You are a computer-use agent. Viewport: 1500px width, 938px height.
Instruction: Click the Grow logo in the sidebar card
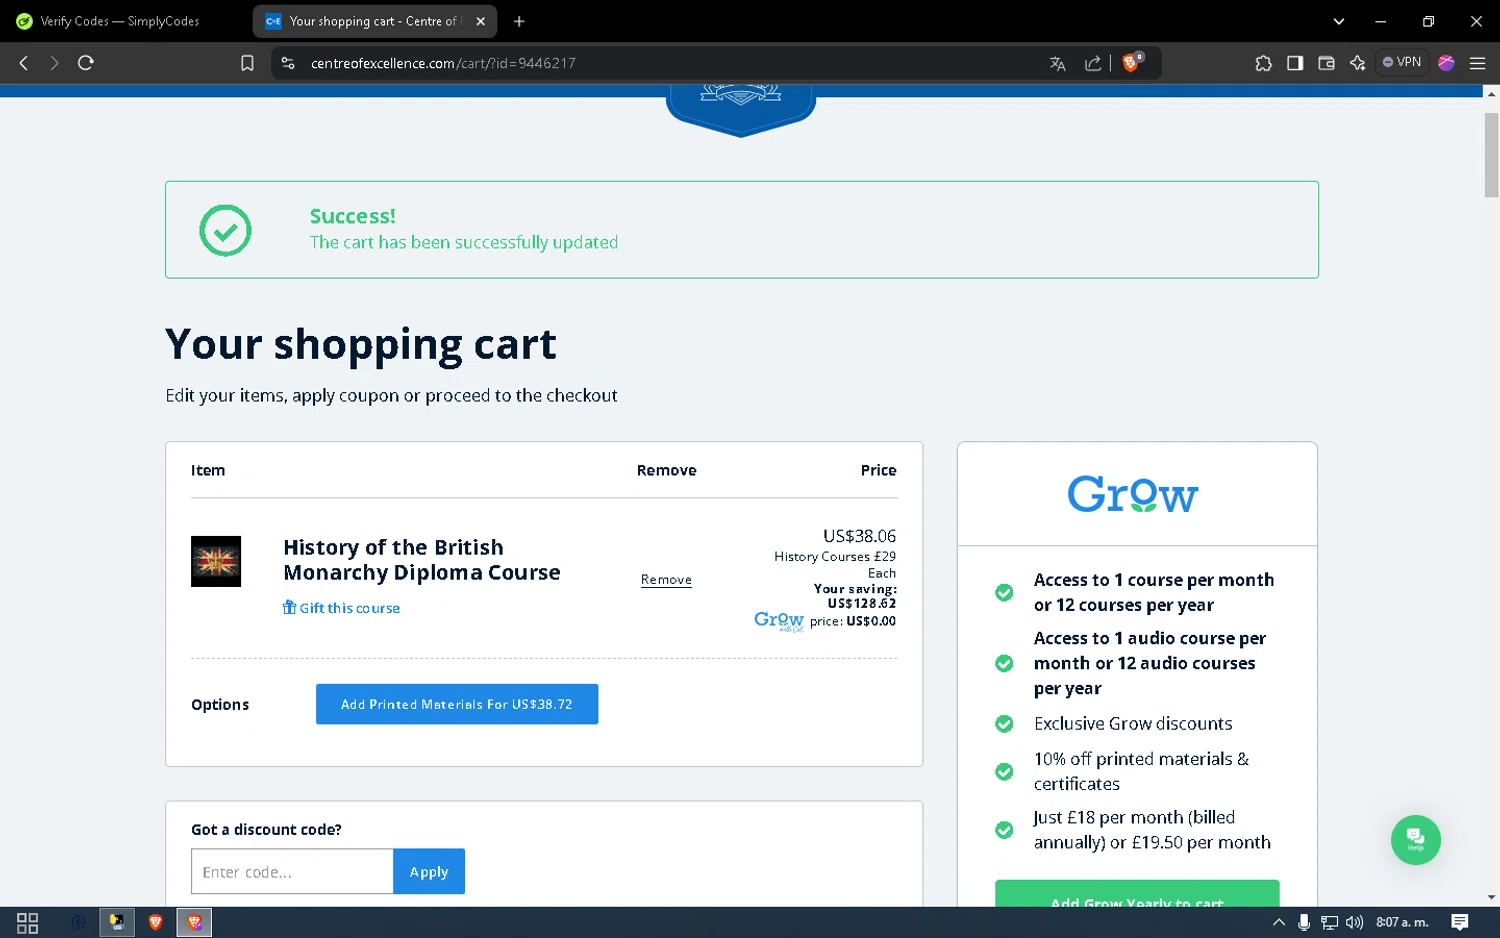click(x=1133, y=494)
